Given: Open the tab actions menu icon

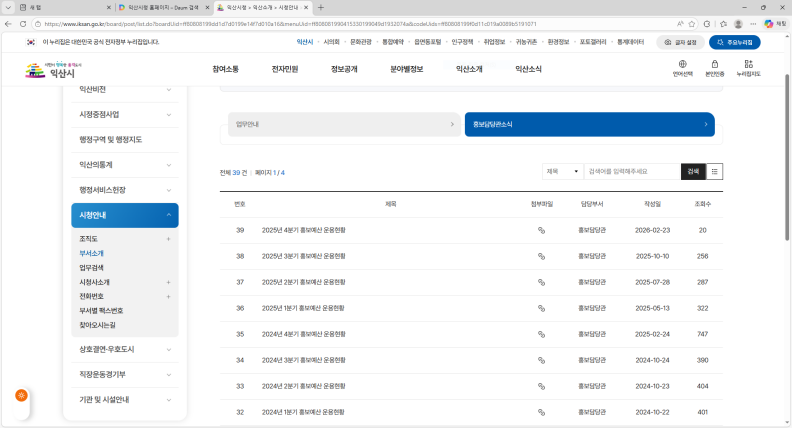Looking at the screenshot, I should (x=8, y=8).
